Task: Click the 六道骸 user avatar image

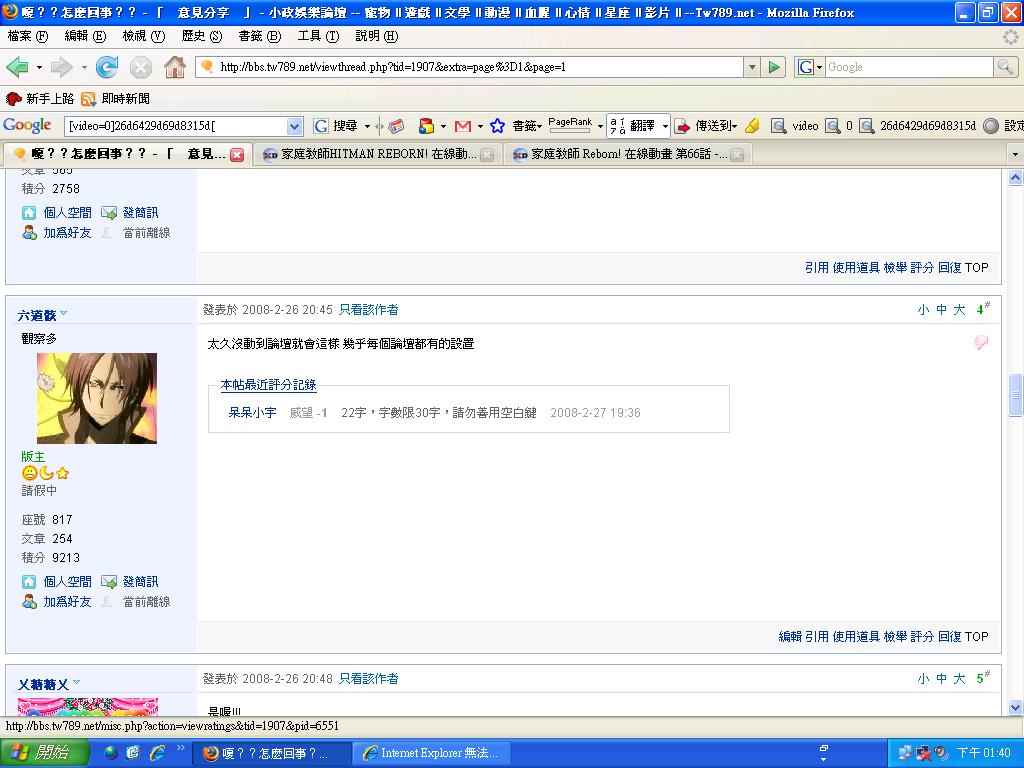Action: 97,398
